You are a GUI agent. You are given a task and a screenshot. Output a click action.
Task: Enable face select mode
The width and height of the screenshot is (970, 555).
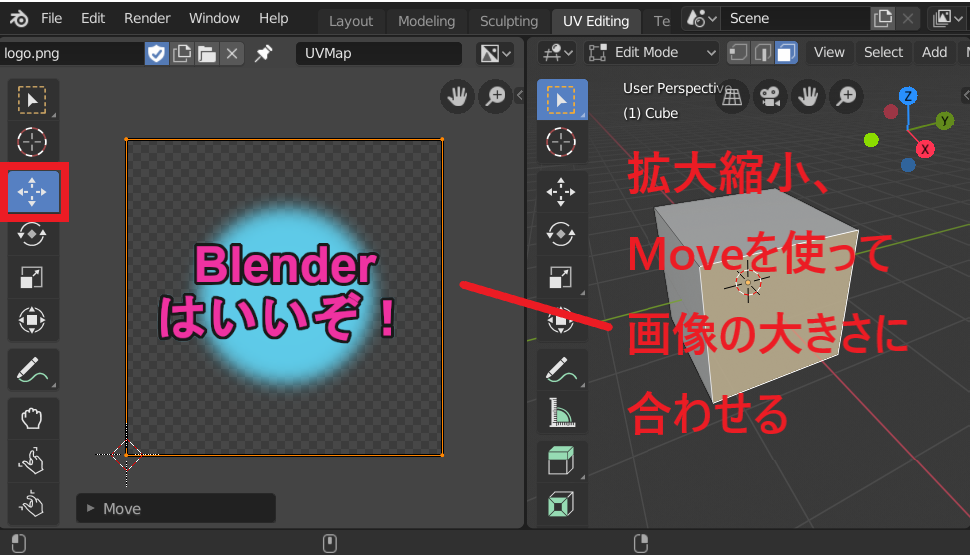pos(786,53)
